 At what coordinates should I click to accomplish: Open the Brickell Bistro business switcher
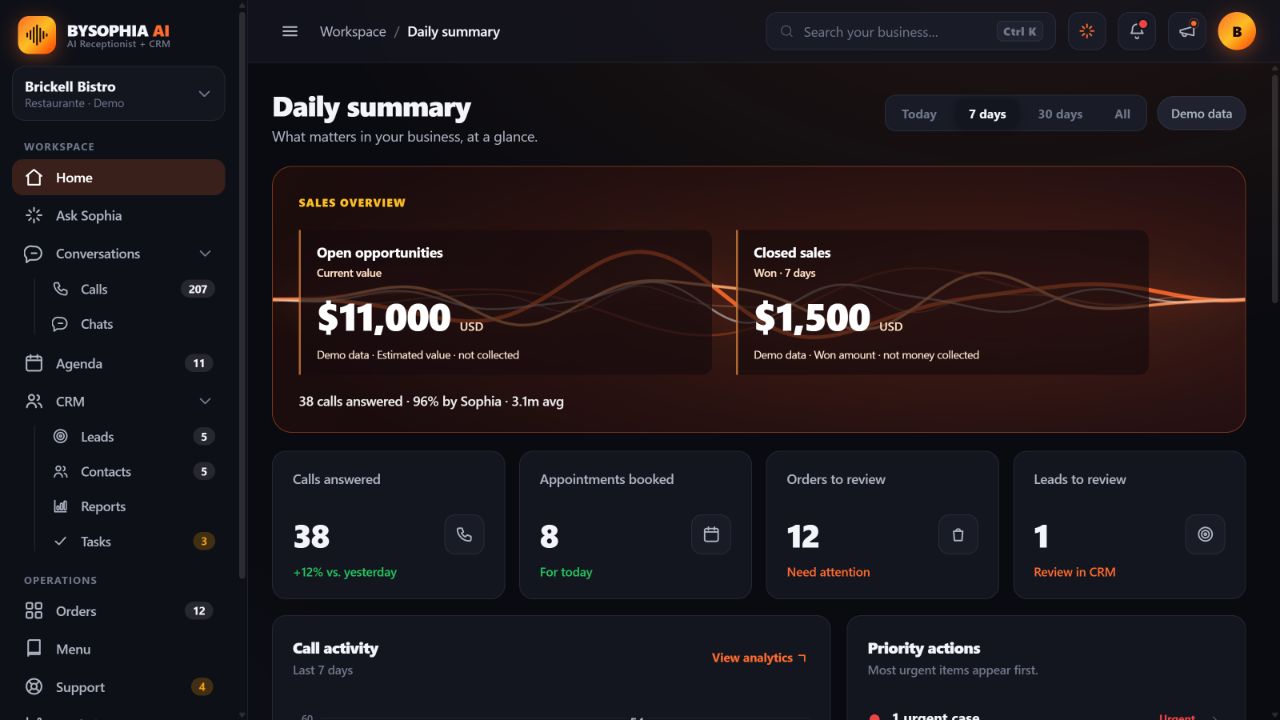[119, 94]
